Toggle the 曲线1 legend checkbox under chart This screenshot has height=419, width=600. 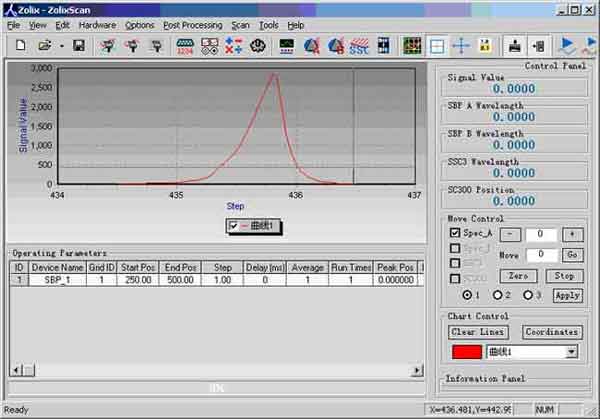pyautogui.click(x=233, y=226)
